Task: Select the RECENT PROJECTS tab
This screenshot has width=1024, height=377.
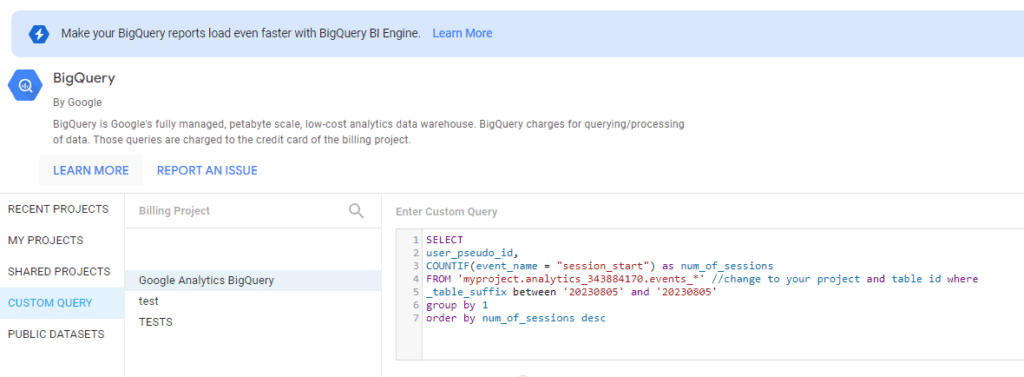Action: (x=62, y=209)
